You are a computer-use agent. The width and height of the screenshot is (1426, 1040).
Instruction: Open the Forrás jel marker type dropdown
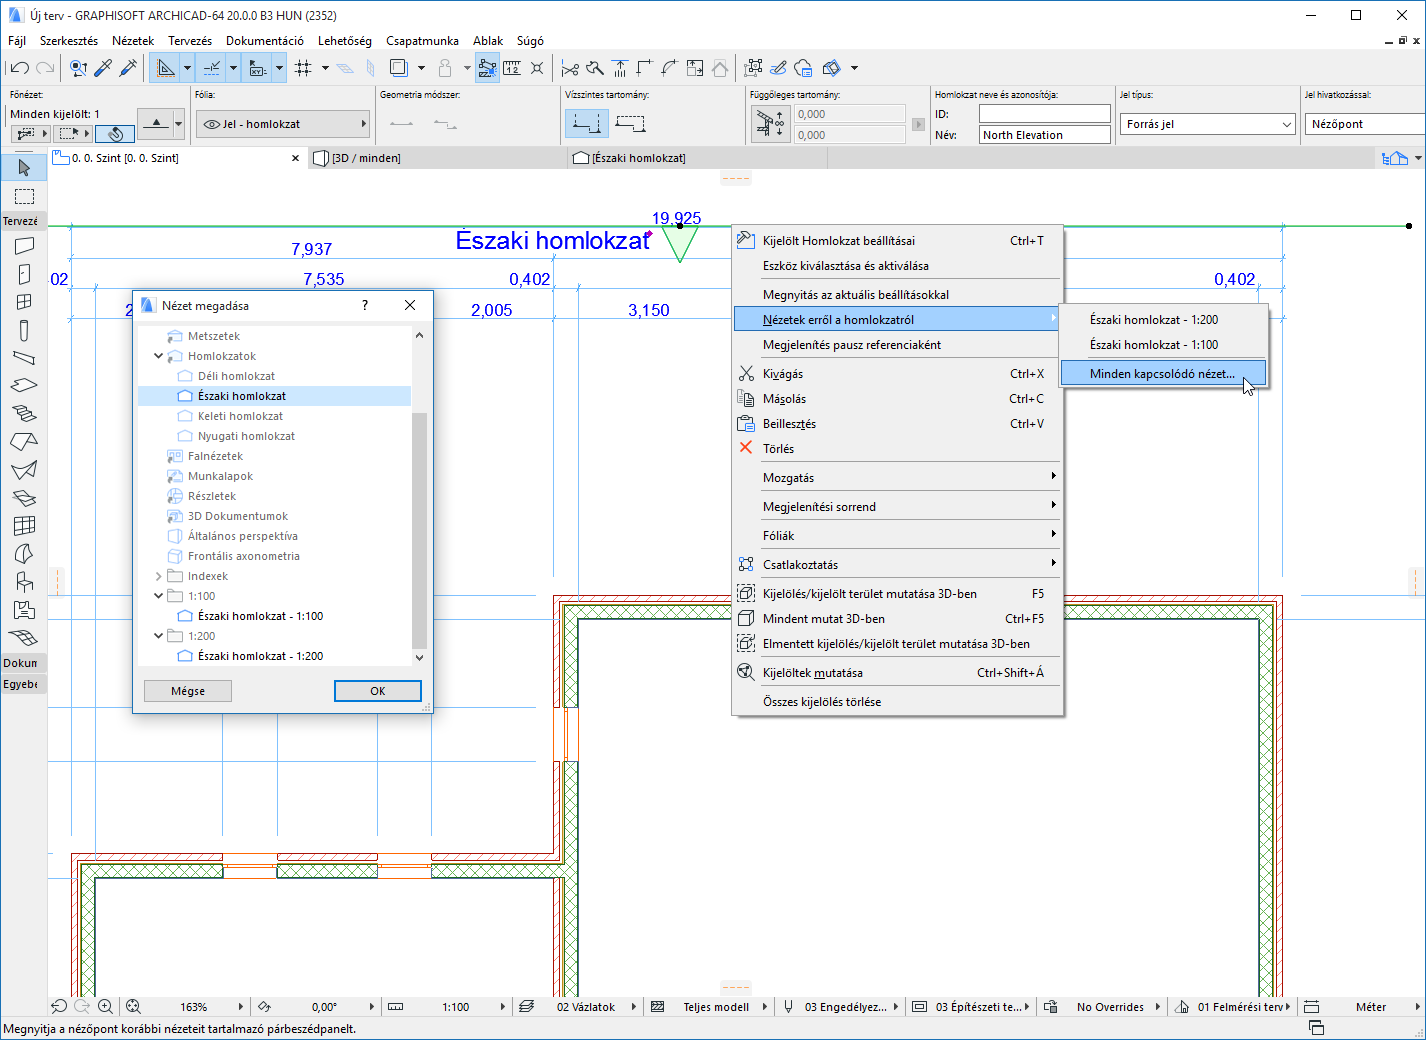tap(1207, 124)
